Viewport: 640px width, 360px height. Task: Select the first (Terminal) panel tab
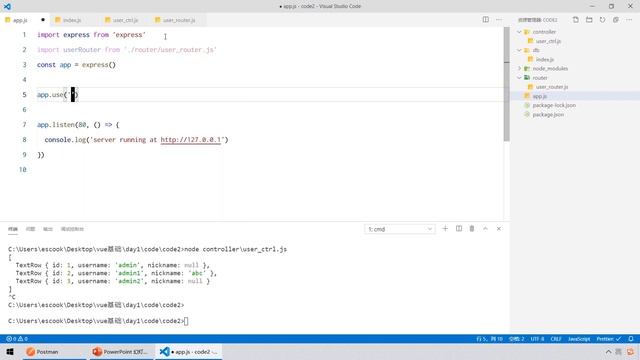pyautogui.click(x=13, y=229)
